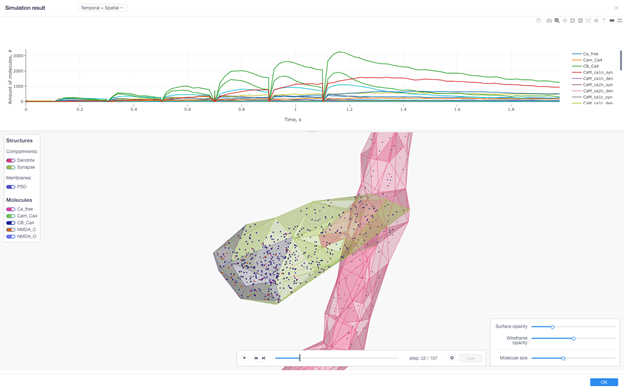624x390 pixels.
Task: Click the Structures panel heading
Action: point(20,141)
